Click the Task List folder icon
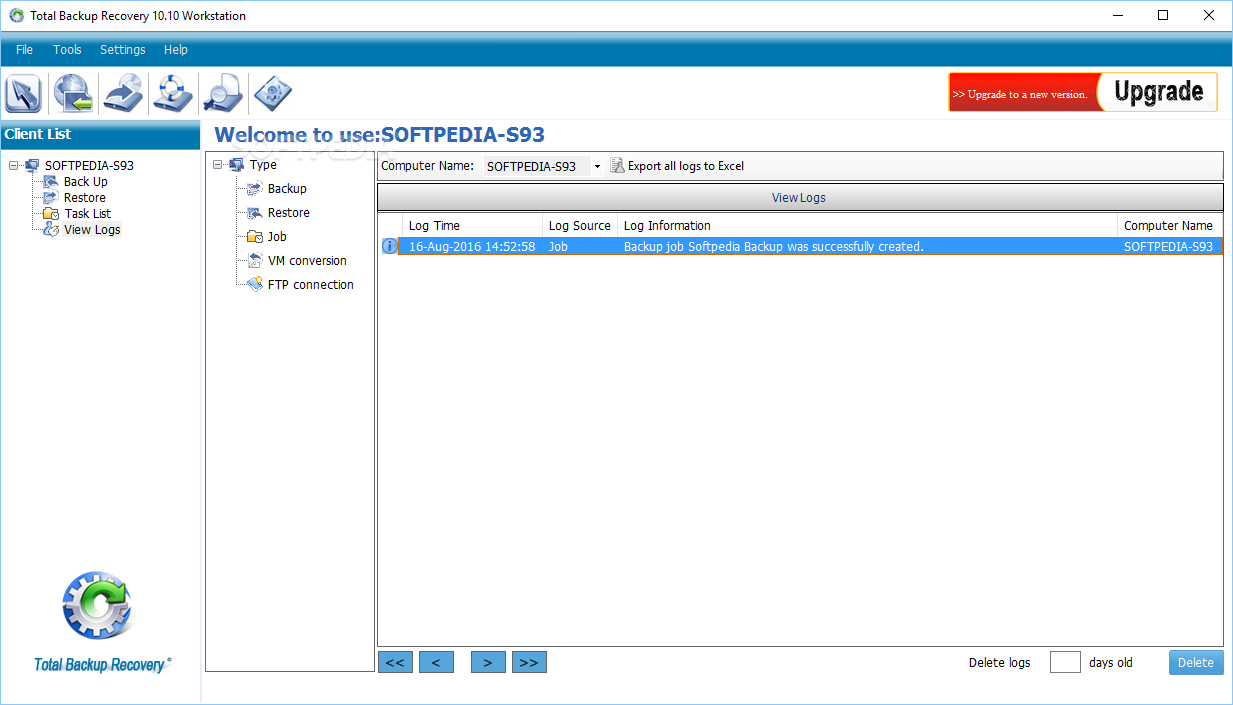The height and width of the screenshot is (705, 1233). click(x=51, y=213)
